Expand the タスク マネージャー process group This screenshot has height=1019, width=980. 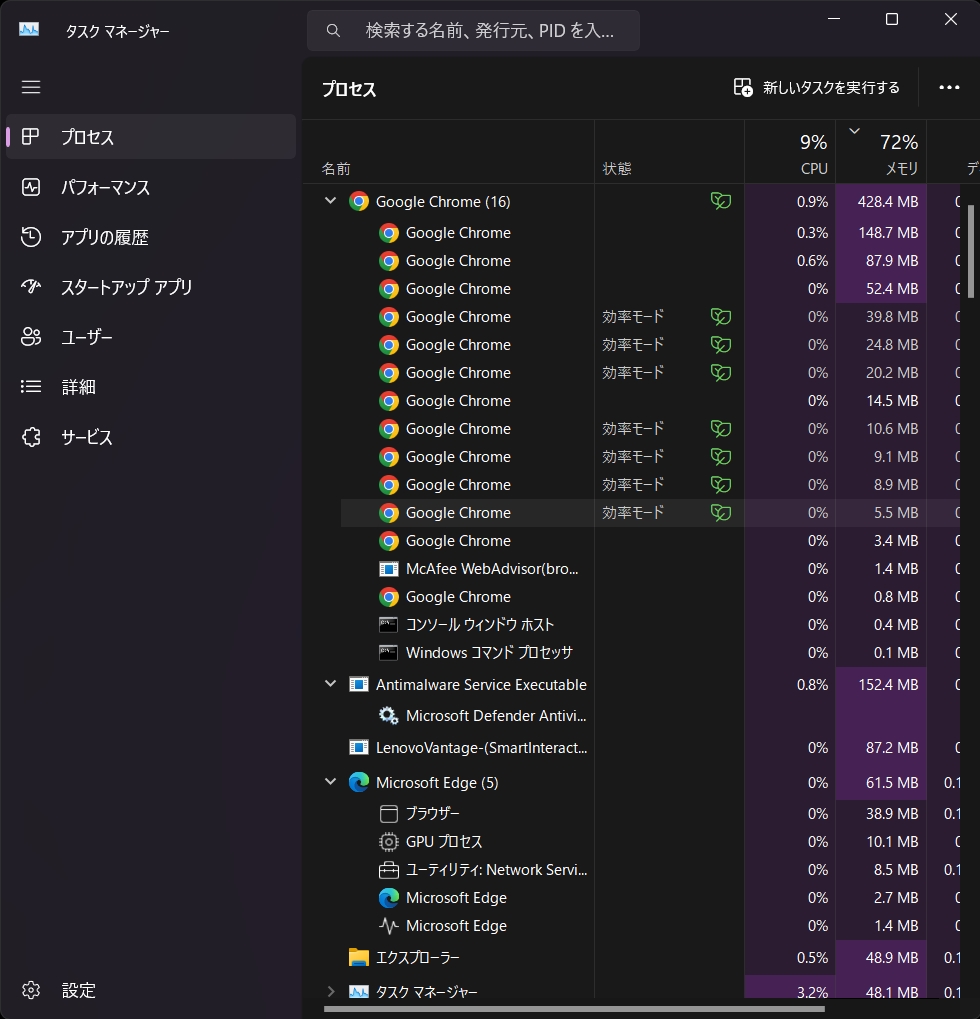coord(330,991)
